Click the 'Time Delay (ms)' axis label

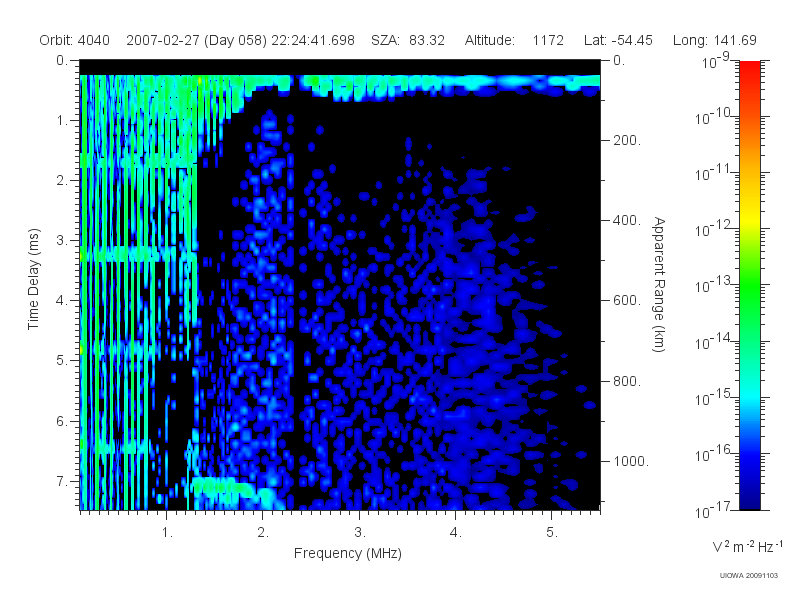pyautogui.click(x=34, y=279)
